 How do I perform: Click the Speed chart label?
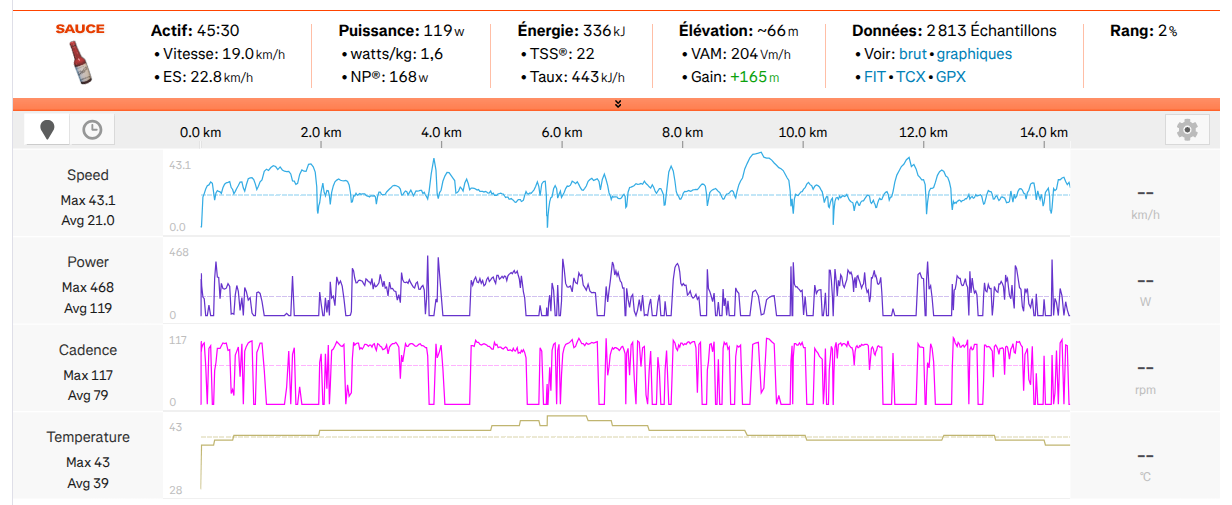(x=88, y=175)
